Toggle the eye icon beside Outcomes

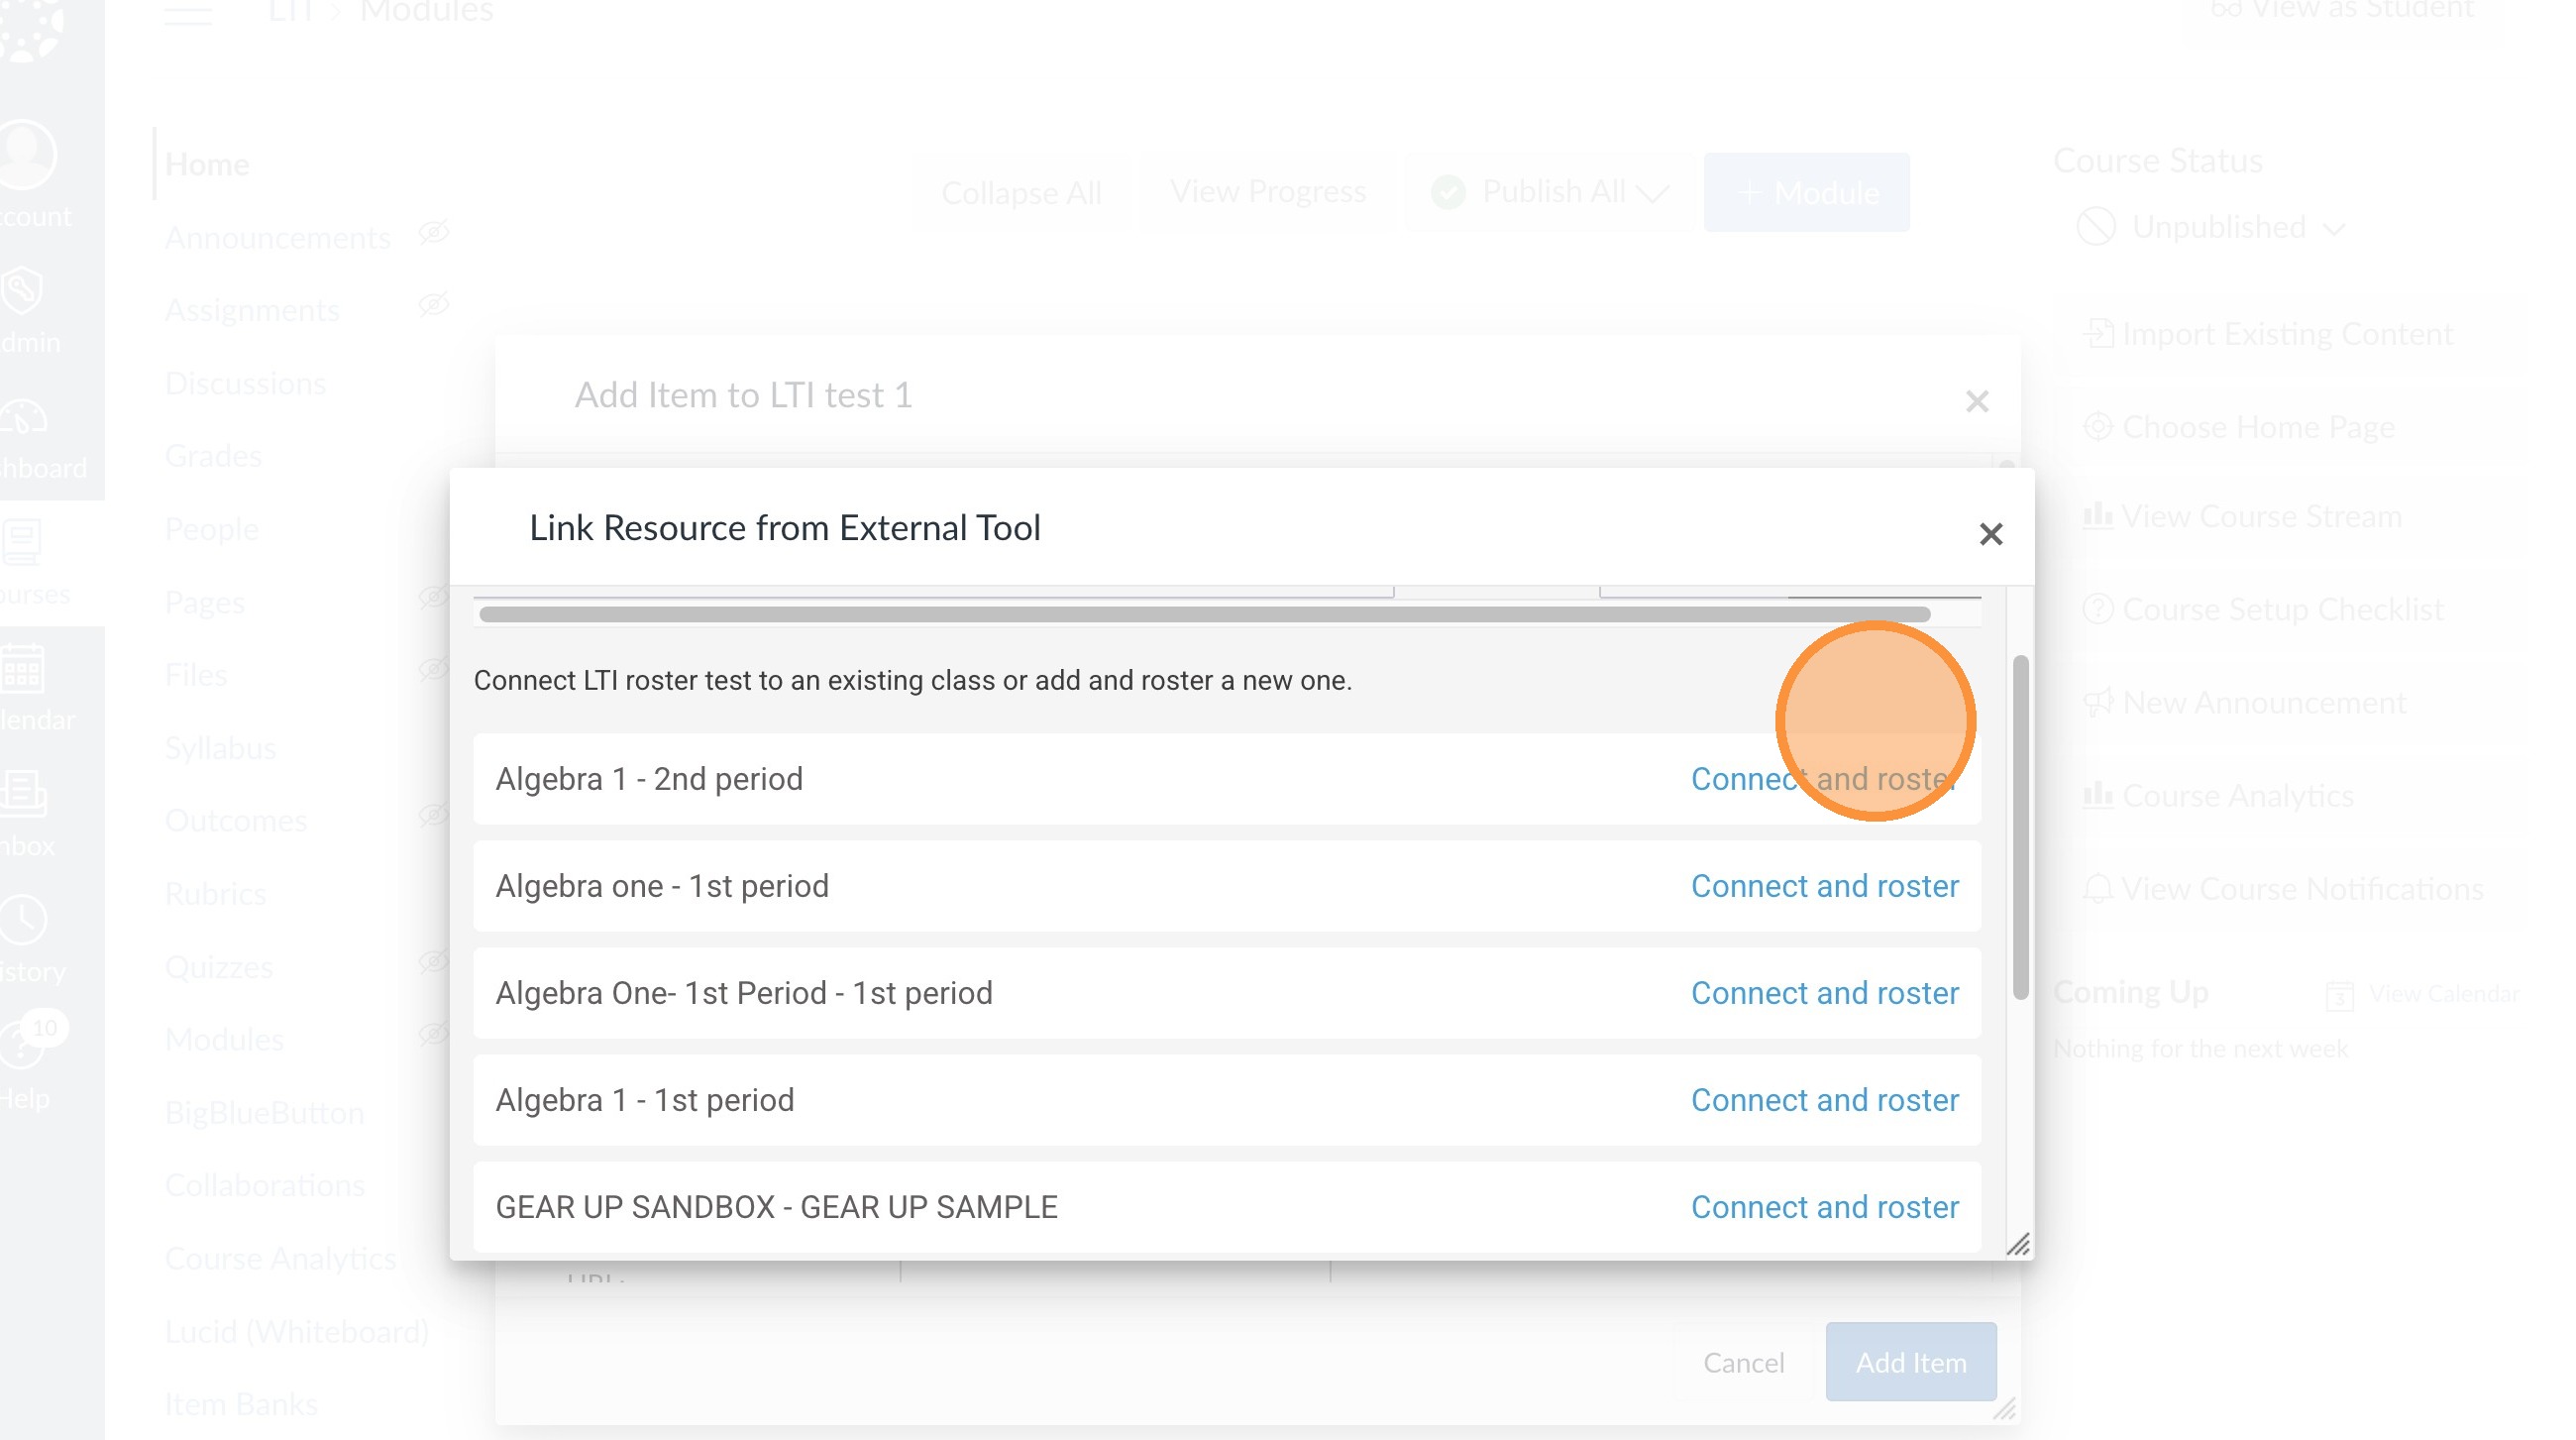pyautogui.click(x=433, y=815)
